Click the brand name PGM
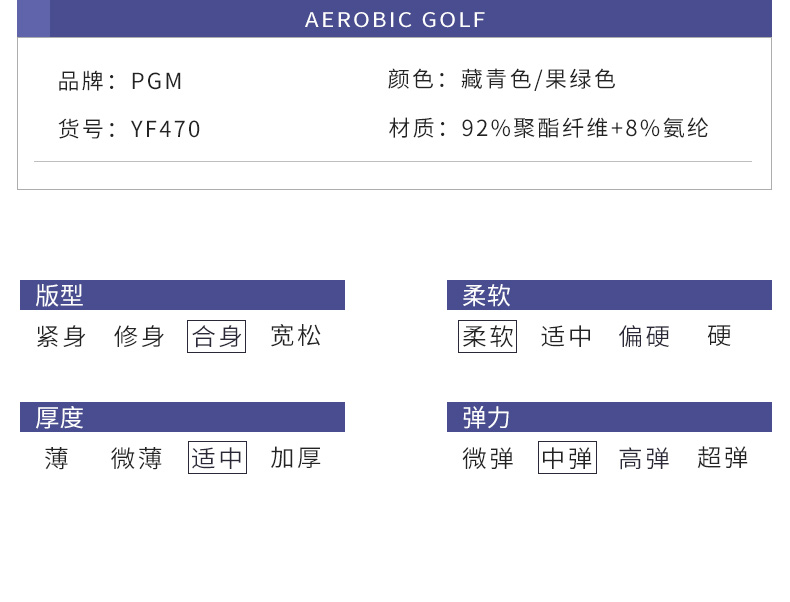The height and width of the screenshot is (602, 790). (157, 81)
